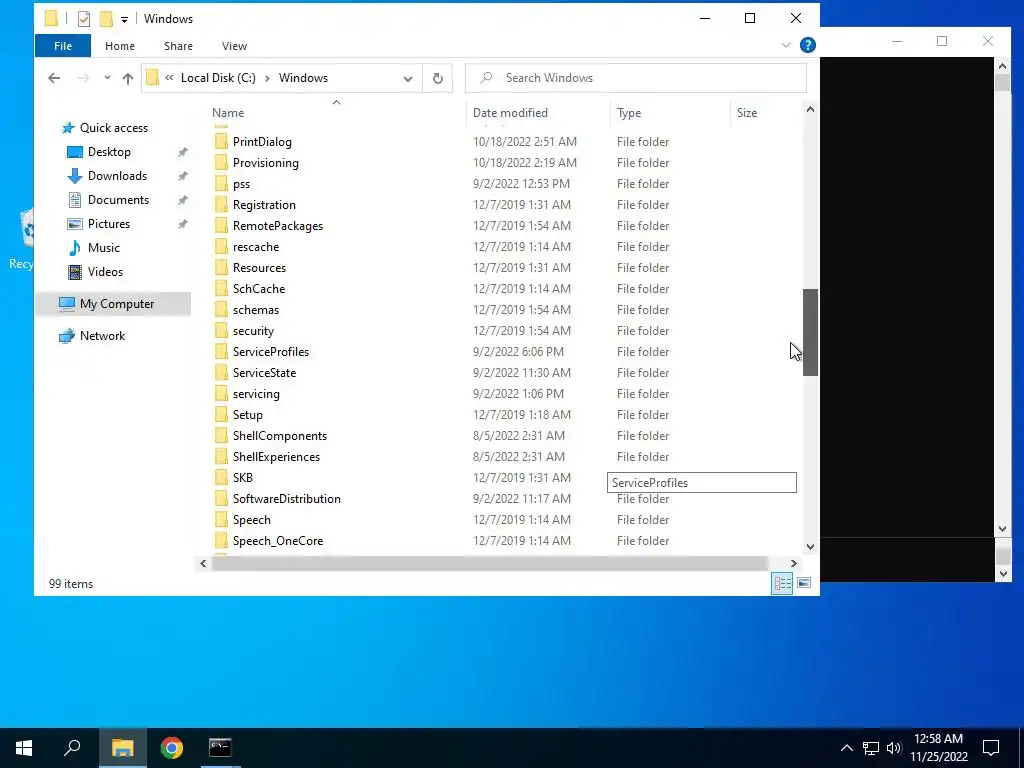The width and height of the screenshot is (1024, 768).
Task: Expand the ribbon with the chevron
Action: [x=786, y=45]
